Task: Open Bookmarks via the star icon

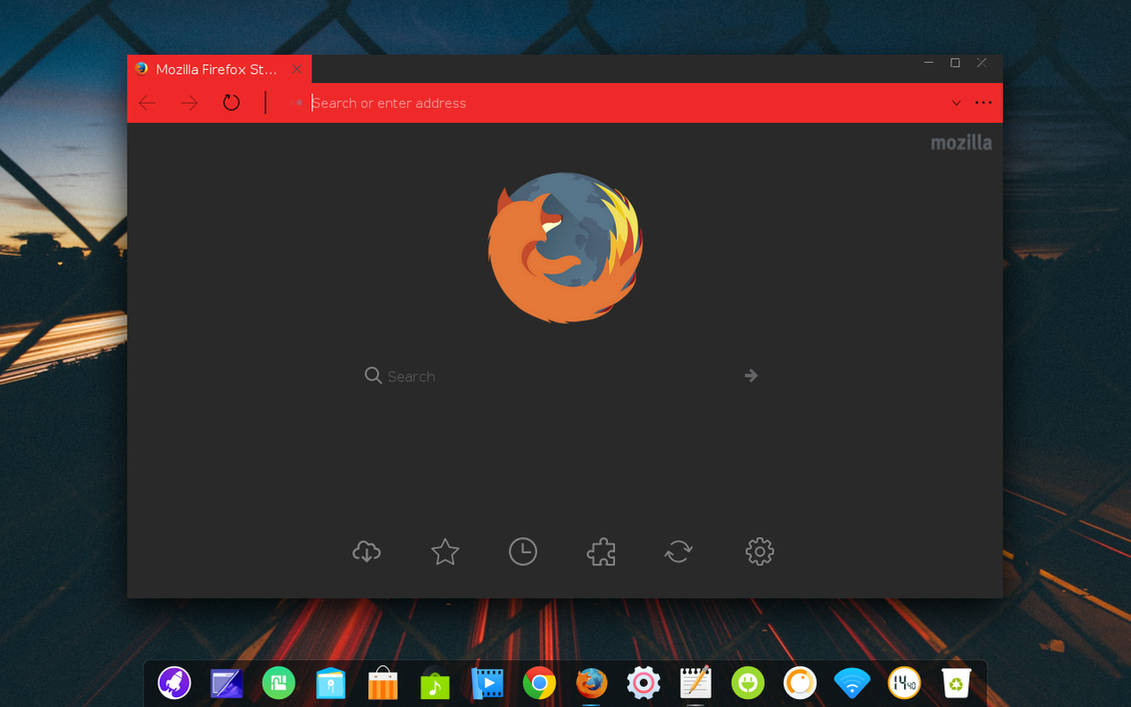Action: pos(445,552)
